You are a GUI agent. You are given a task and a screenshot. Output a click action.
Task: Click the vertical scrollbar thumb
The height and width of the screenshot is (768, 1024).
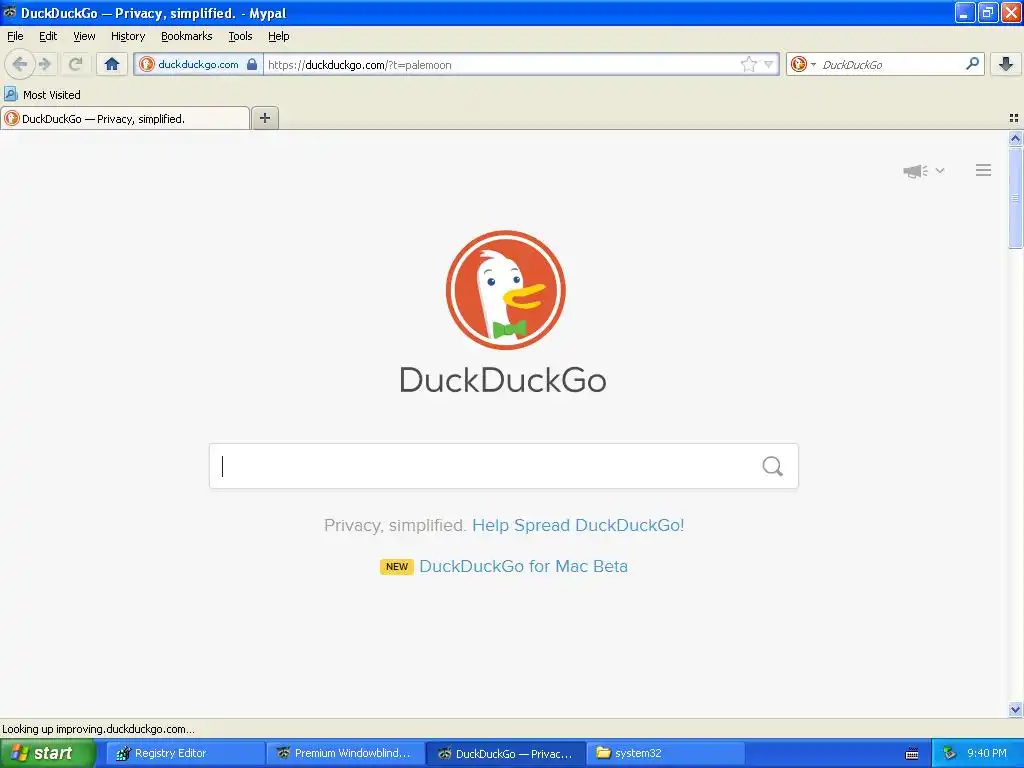1015,198
